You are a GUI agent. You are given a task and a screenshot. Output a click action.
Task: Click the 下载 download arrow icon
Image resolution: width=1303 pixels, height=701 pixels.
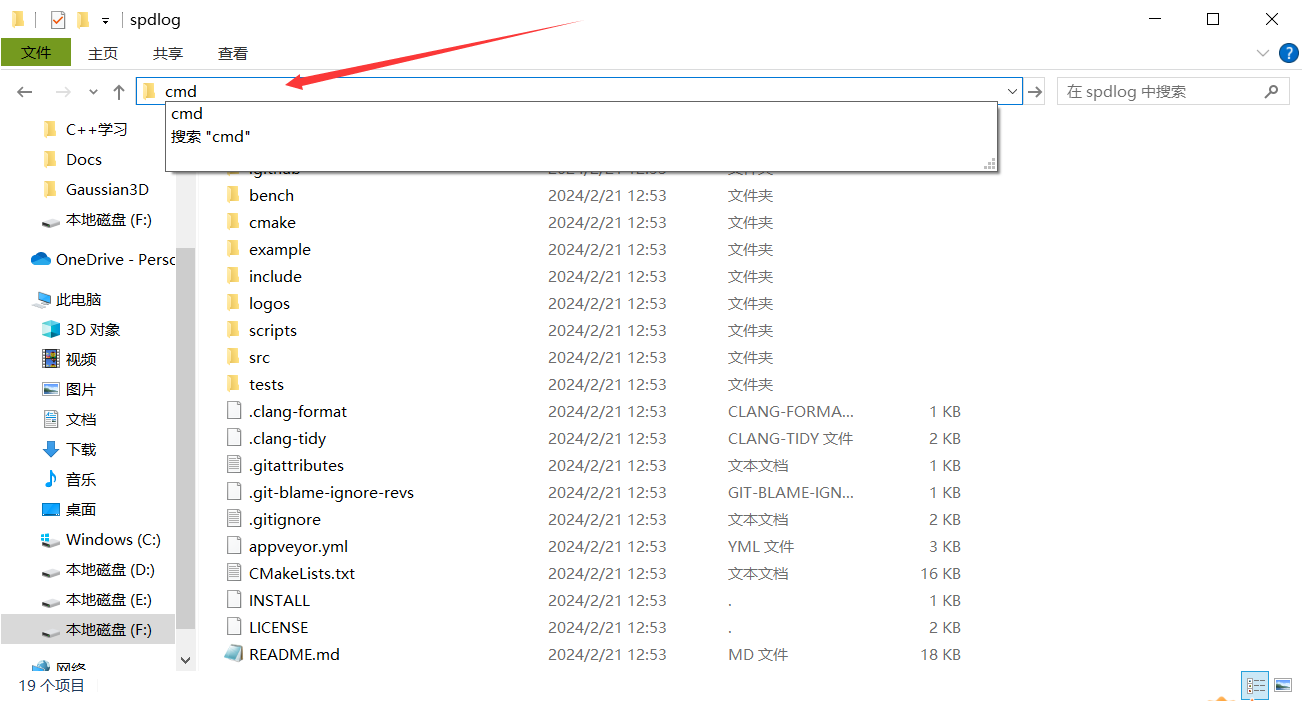[51, 449]
